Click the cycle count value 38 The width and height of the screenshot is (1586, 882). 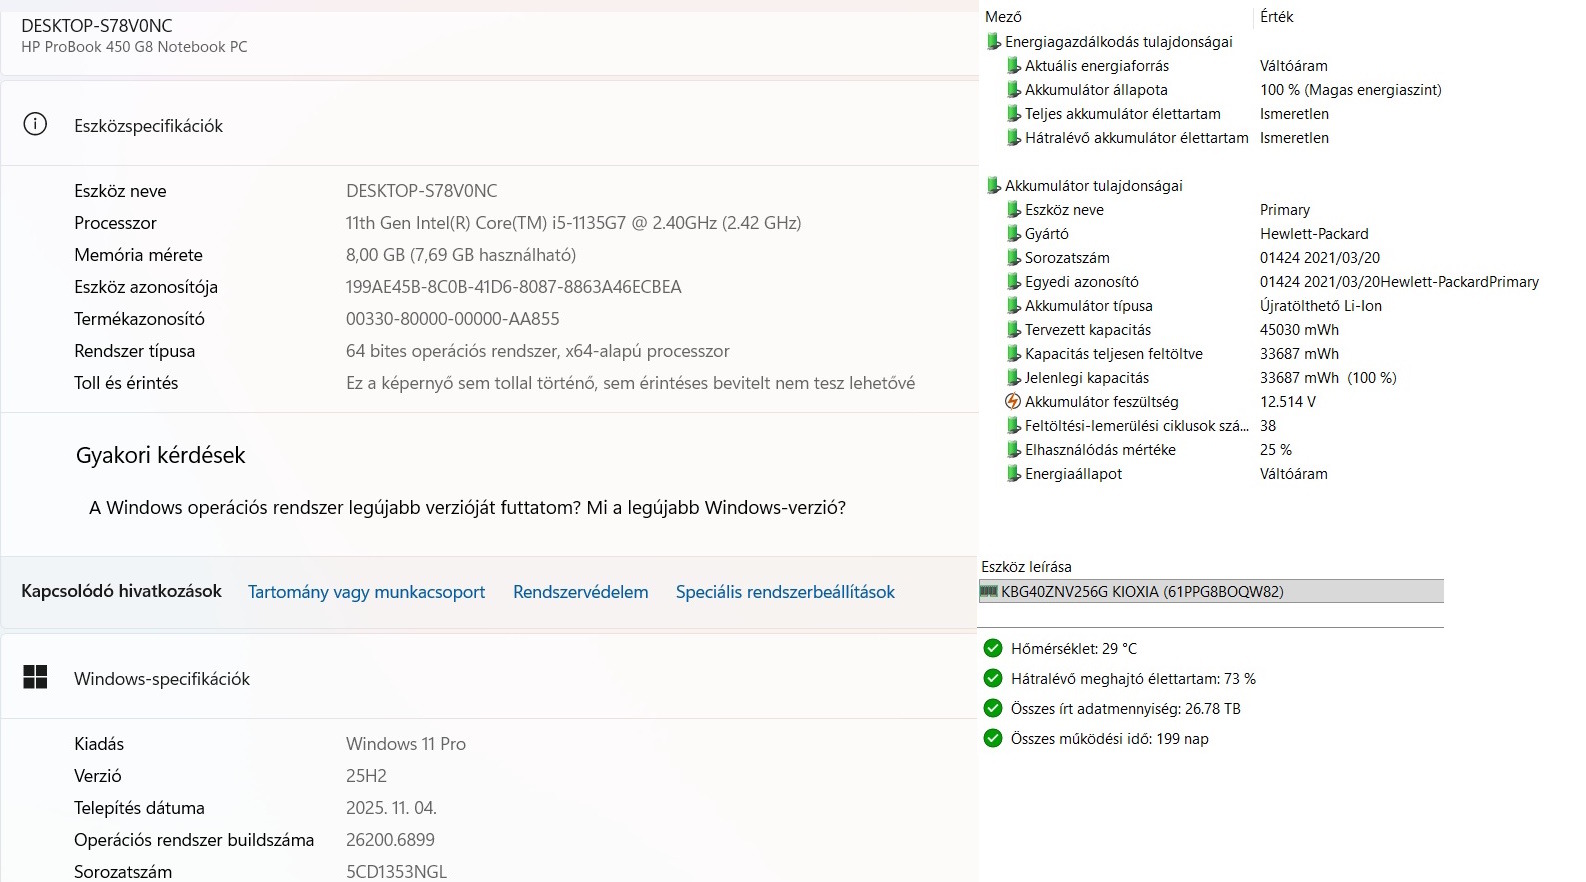(x=1268, y=426)
